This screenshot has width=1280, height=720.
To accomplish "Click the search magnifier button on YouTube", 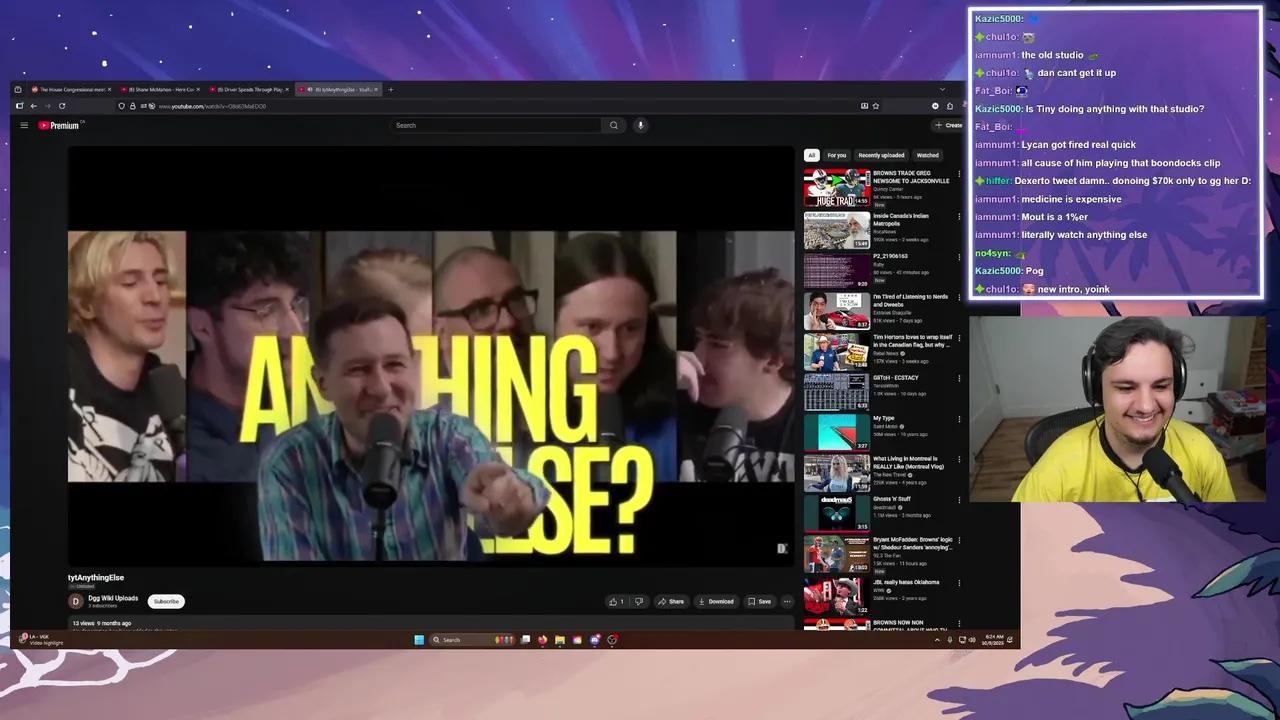I will pyautogui.click(x=614, y=125).
